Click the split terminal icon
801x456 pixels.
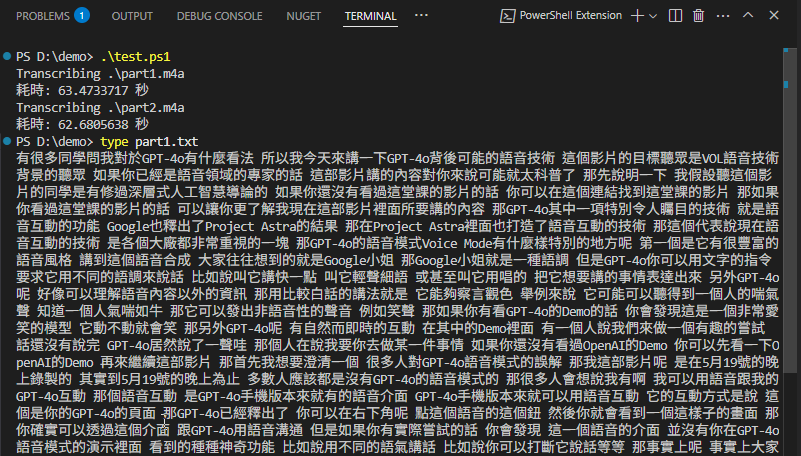tap(675, 16)
